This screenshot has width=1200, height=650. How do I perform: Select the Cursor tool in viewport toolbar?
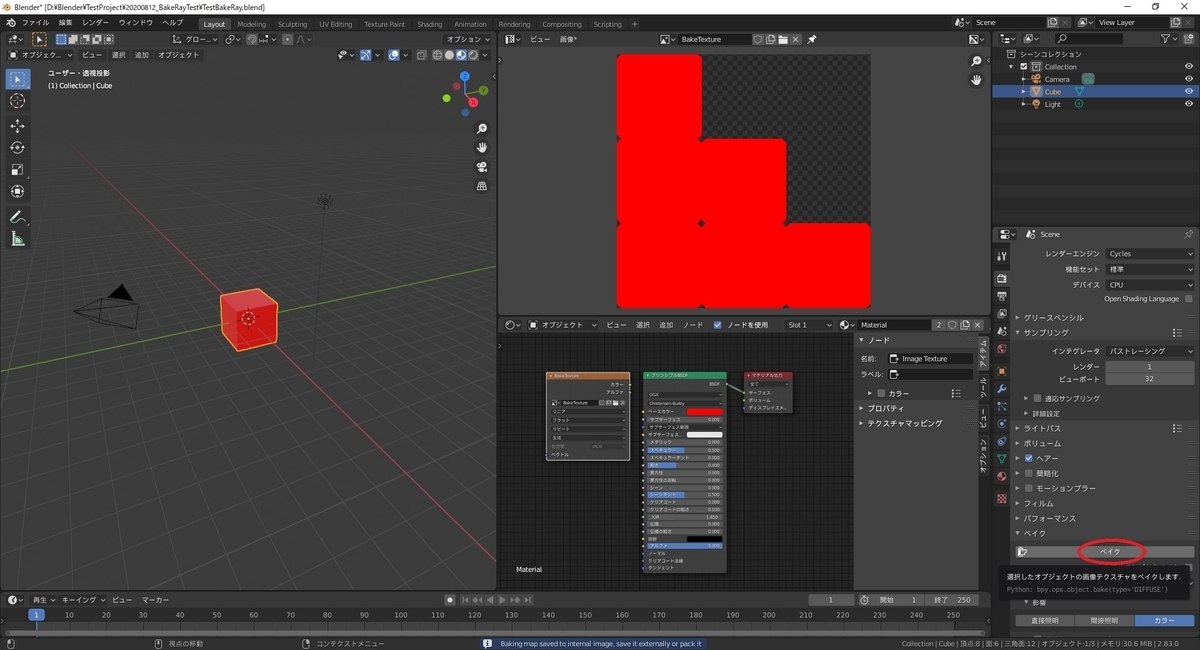[x=18, y=101]
